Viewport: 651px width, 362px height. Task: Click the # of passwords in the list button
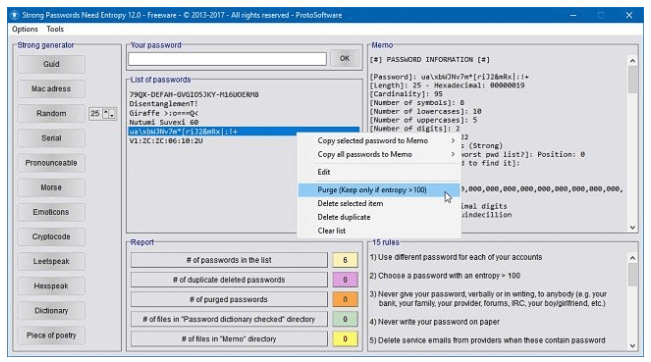click(x=229, y=260)
